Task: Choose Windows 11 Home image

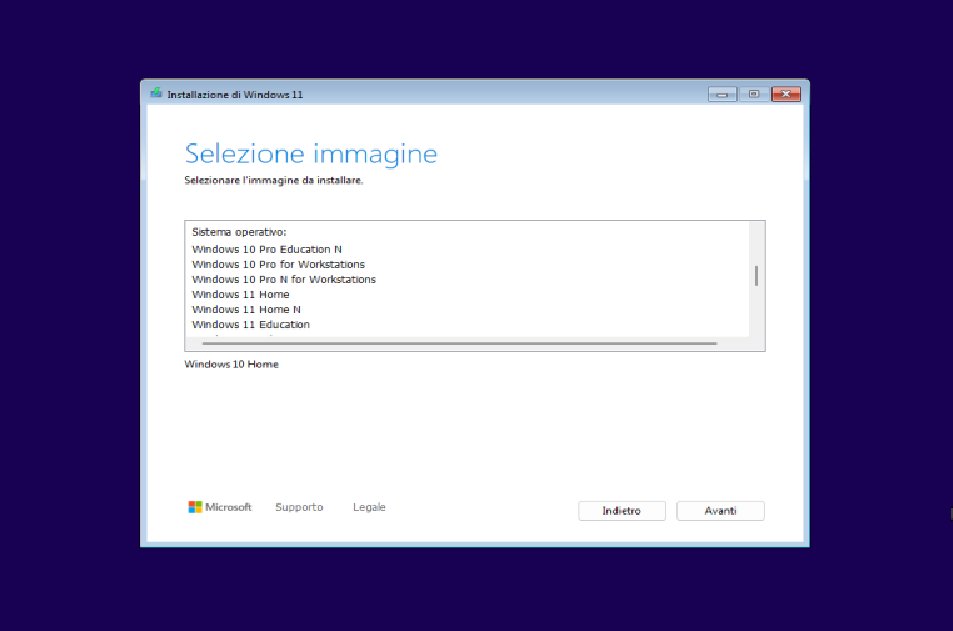Action: (x=241, y=294)
